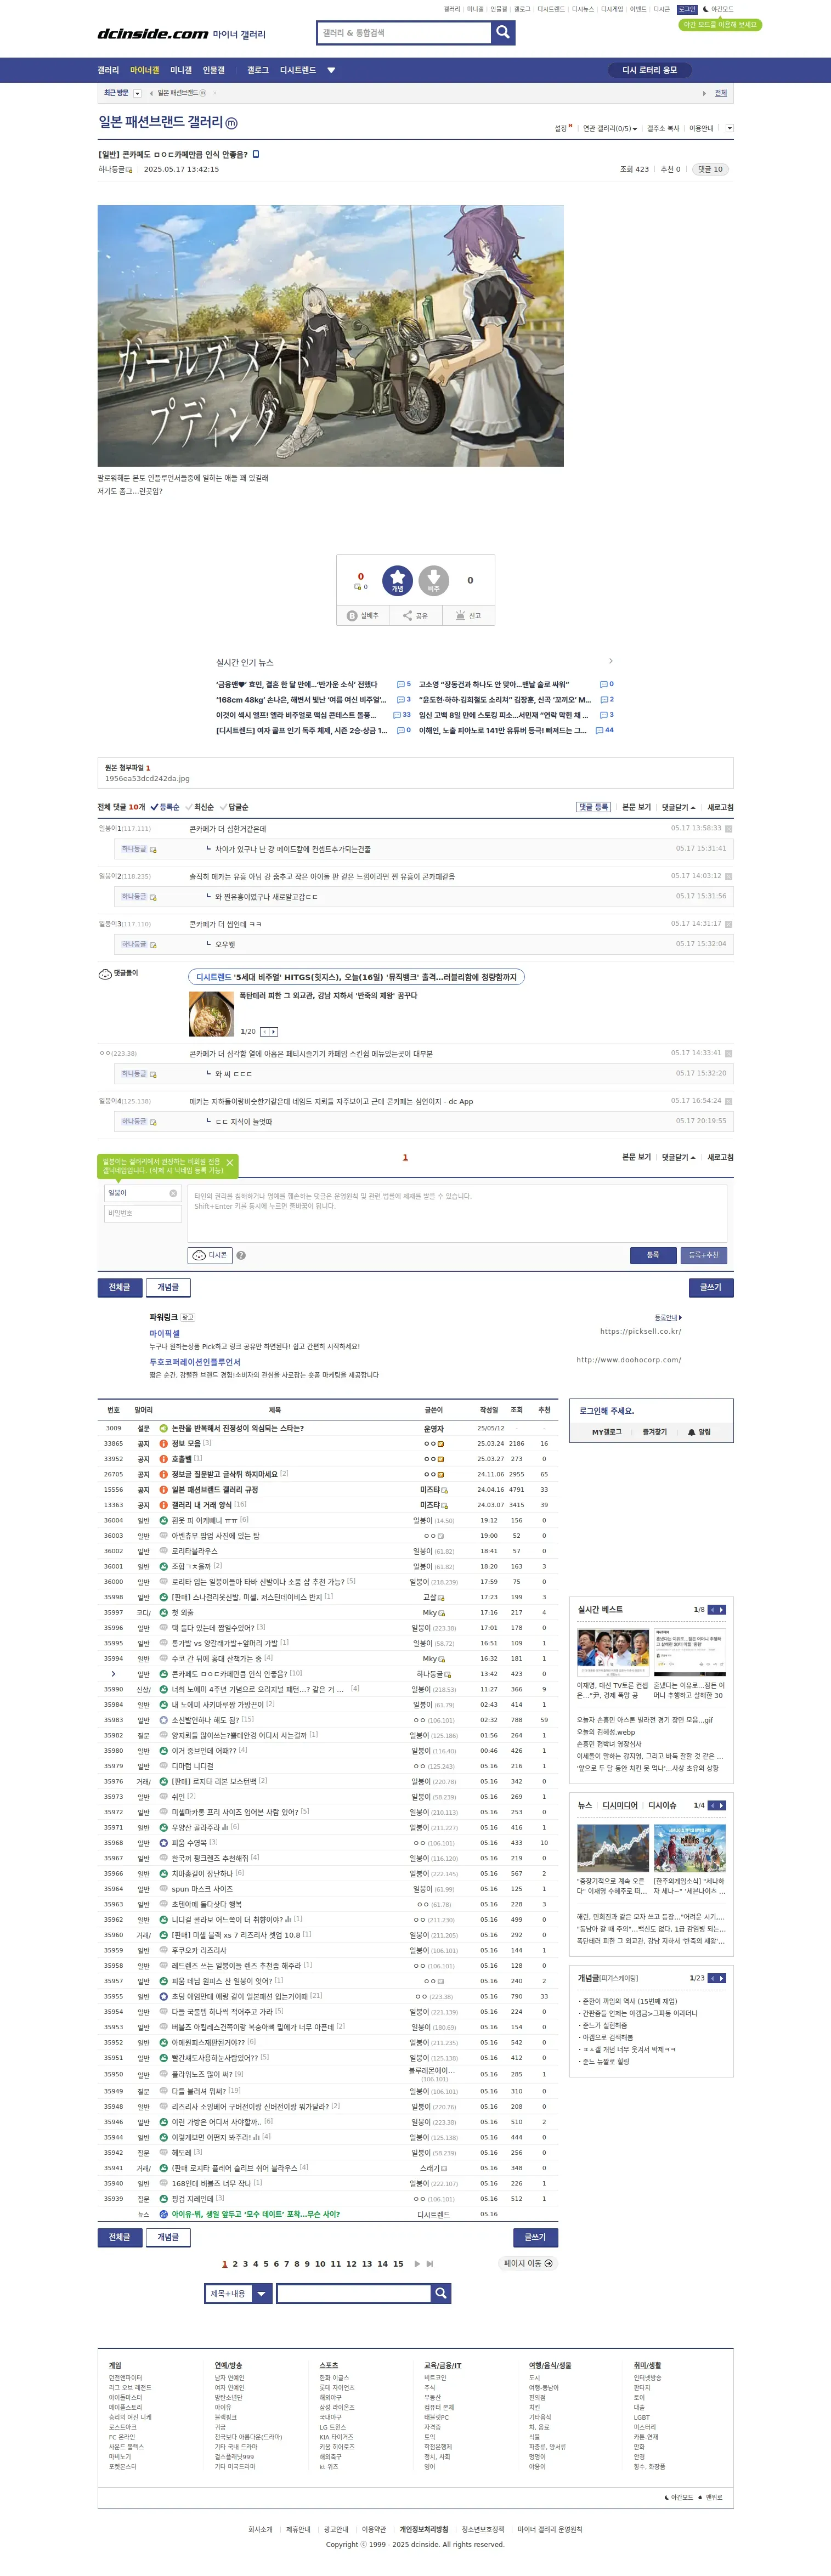Click the left arrow in recent visits bar
The image size is (831, 2576).
click(151, 93)
